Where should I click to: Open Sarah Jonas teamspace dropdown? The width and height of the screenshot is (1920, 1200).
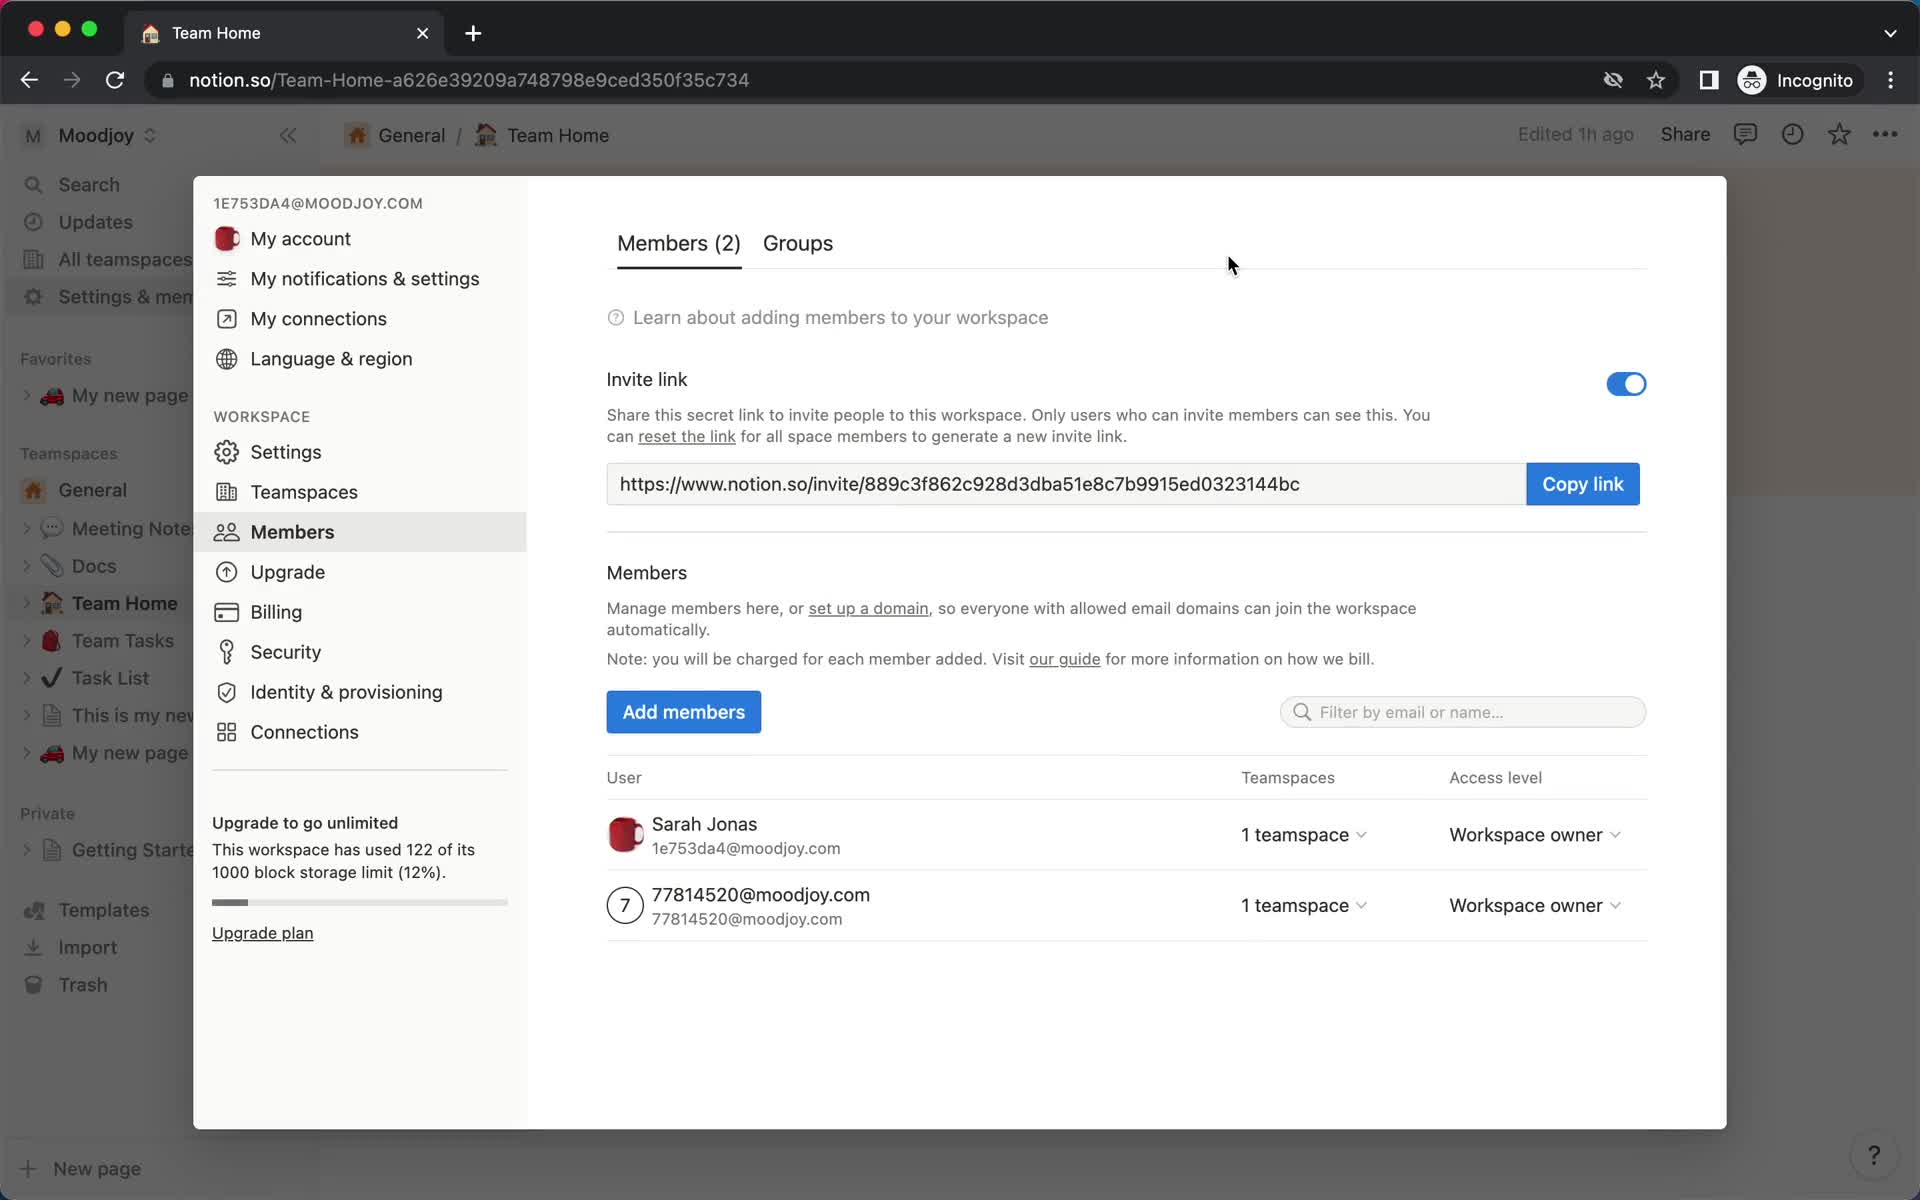(1303, 835)
